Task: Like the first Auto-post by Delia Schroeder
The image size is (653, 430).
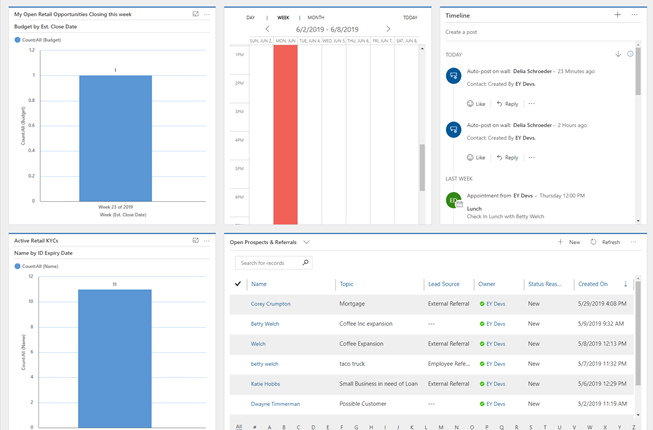Action: click(476, 104)
